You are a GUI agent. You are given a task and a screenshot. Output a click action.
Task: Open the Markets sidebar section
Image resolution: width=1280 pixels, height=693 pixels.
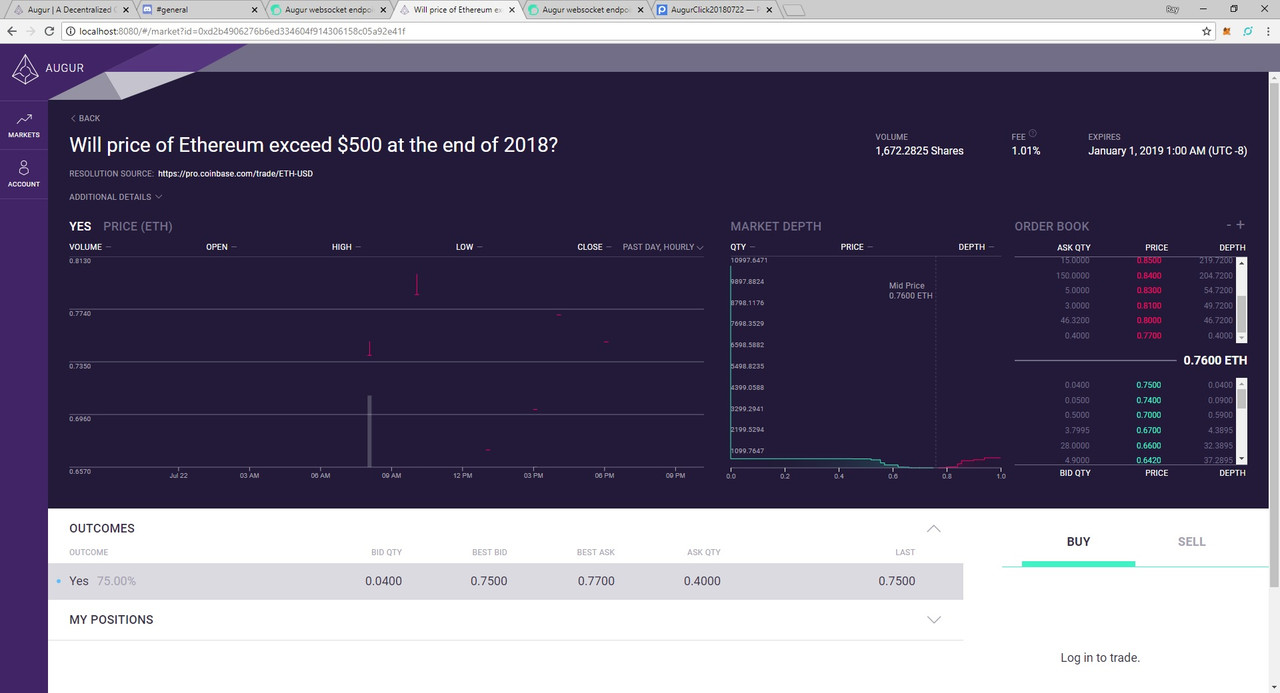point(24,125)
